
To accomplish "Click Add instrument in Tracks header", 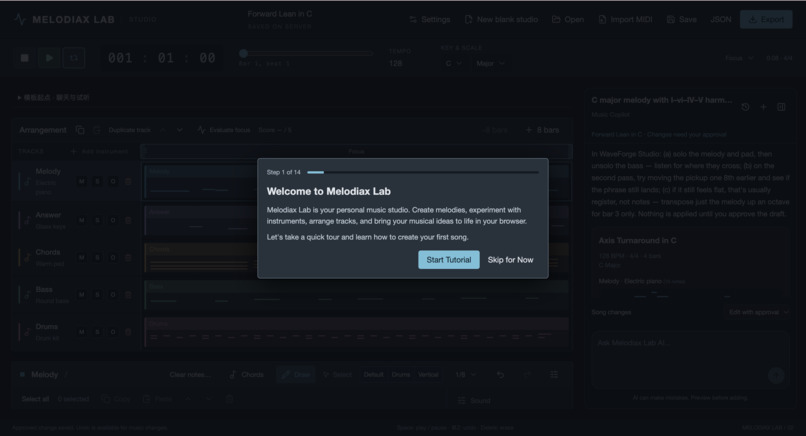I will coord(99,151).
